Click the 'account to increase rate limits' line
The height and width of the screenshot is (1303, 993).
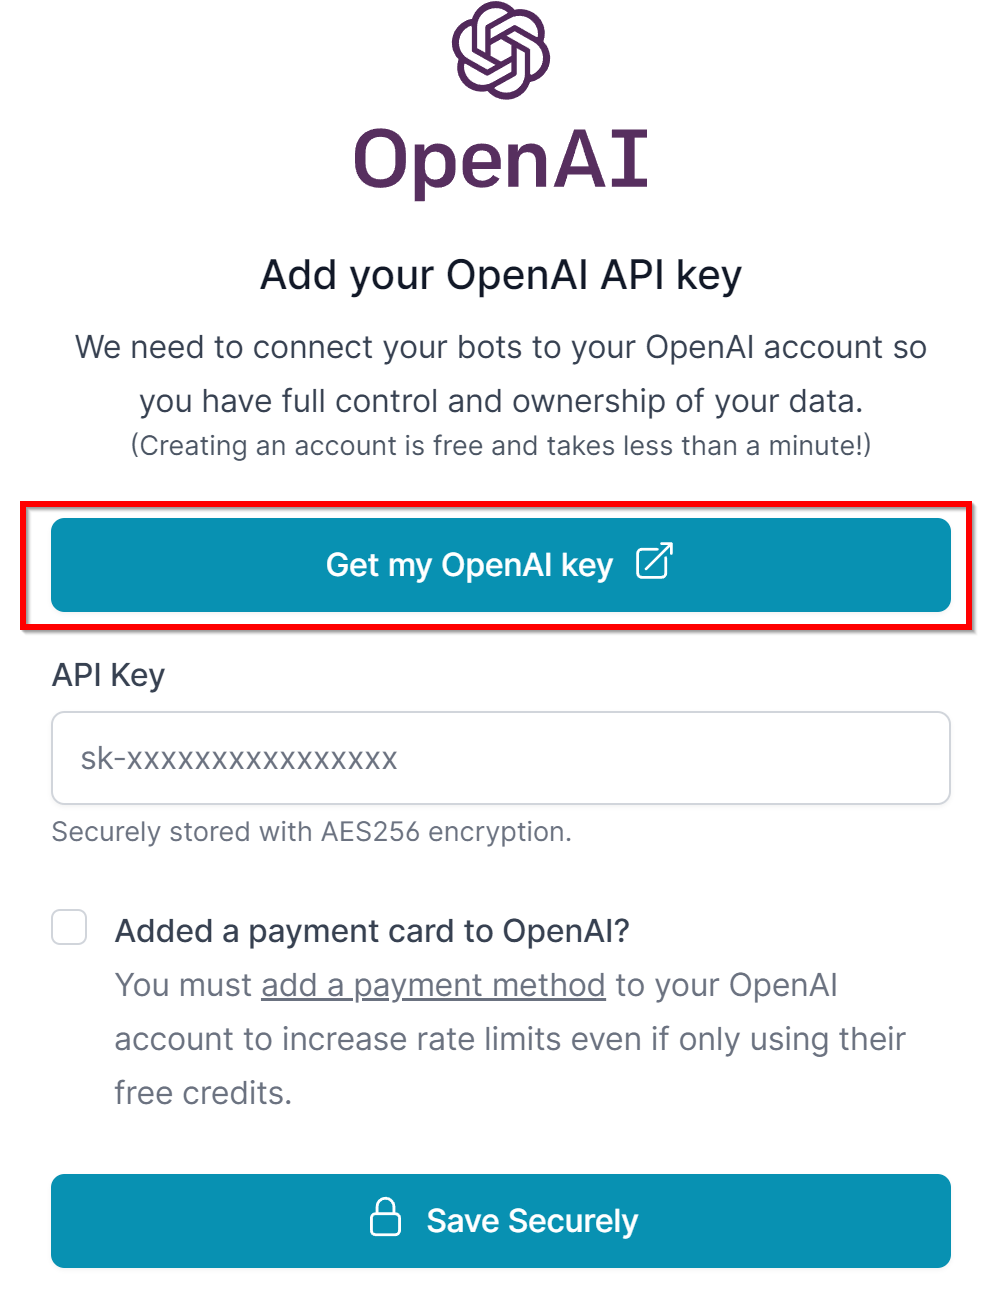point(510,1039)
